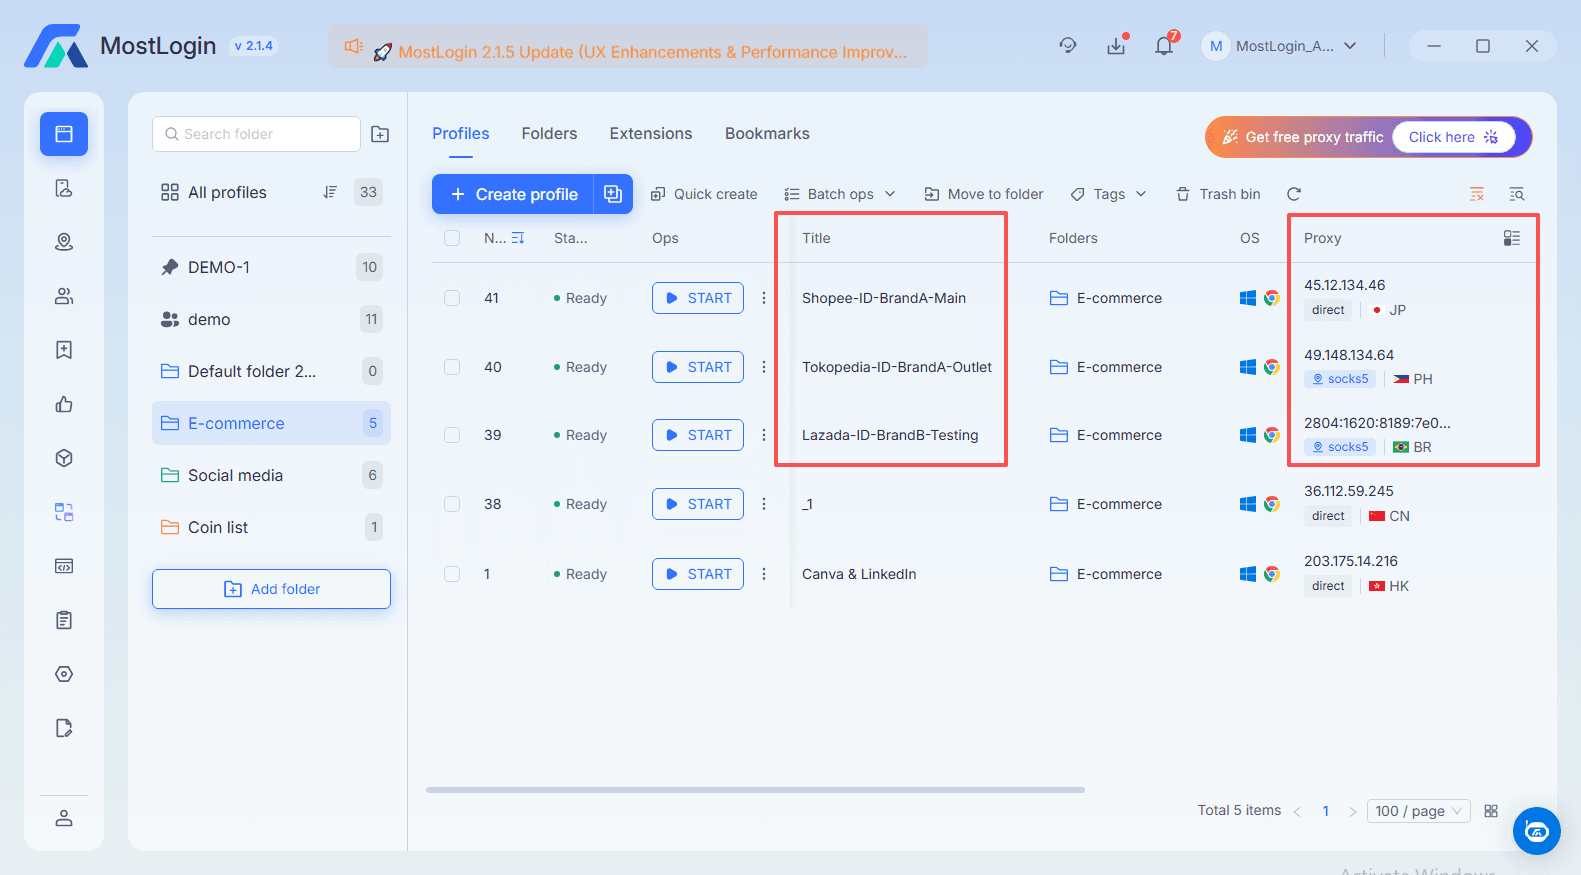Click the support headset icon in title bar
Screen dimensions: 1581x875
pyautogui.click(x=1068, y=46)
